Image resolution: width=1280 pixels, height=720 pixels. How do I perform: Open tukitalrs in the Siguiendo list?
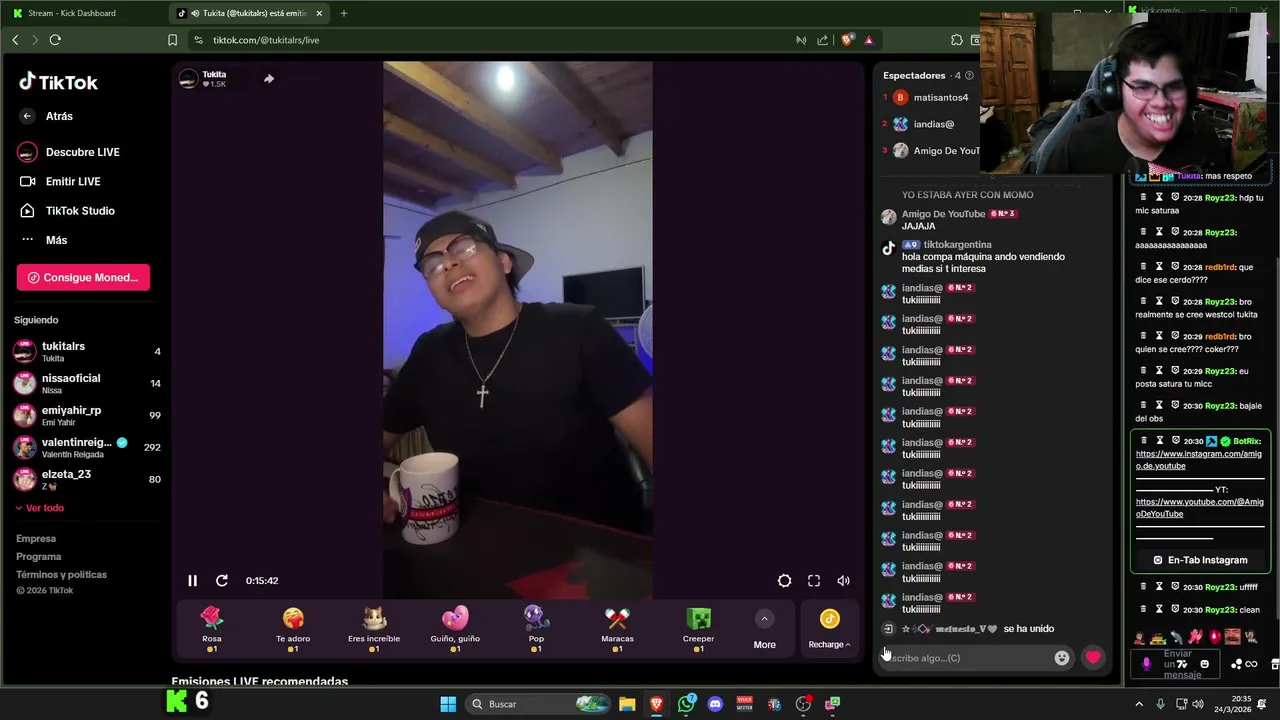tap(86, 351)
